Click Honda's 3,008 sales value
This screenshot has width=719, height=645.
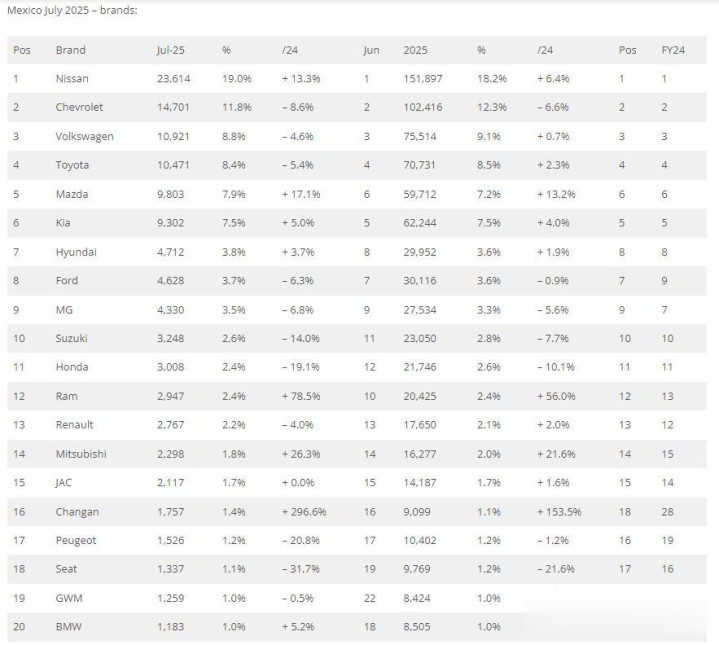(171, 367)
